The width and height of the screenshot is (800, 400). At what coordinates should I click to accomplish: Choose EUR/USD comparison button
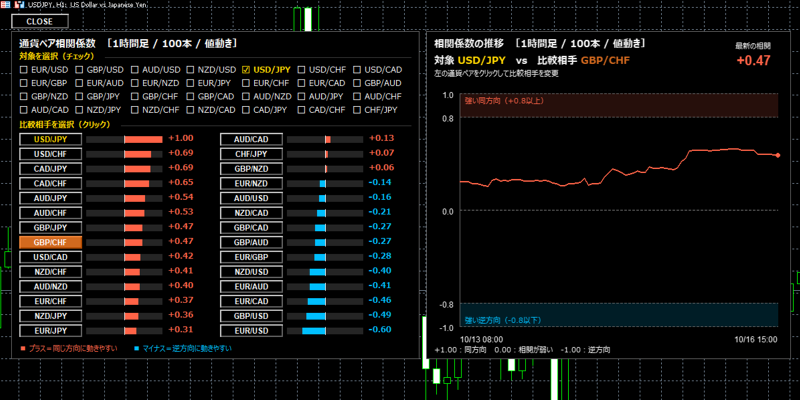tap(252, 331)
